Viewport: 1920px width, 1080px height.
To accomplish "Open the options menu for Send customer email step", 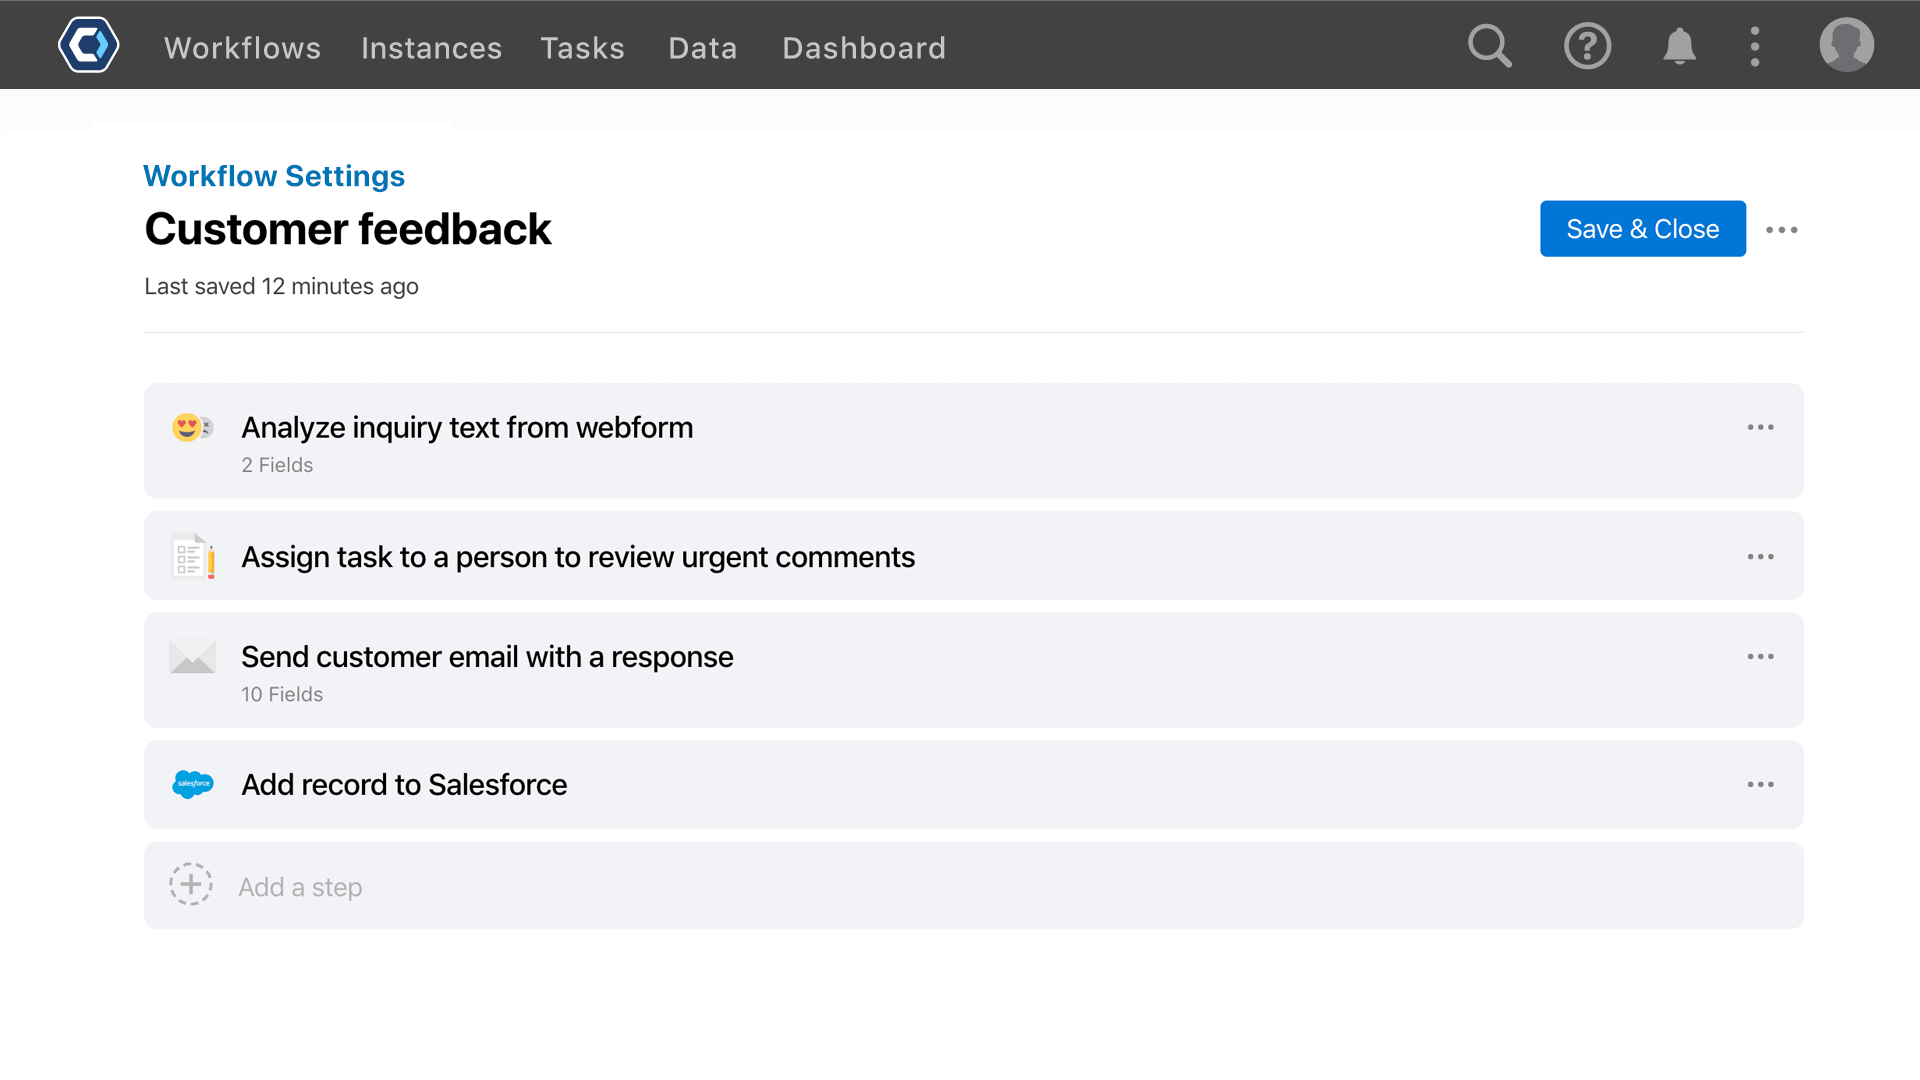I will coord(1760,657).
